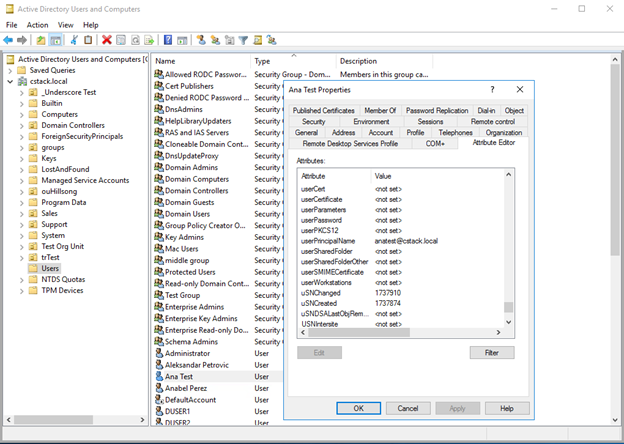Switch to the Member Of tab
Screen dimensions: 624x444
(x=380, y=111)
